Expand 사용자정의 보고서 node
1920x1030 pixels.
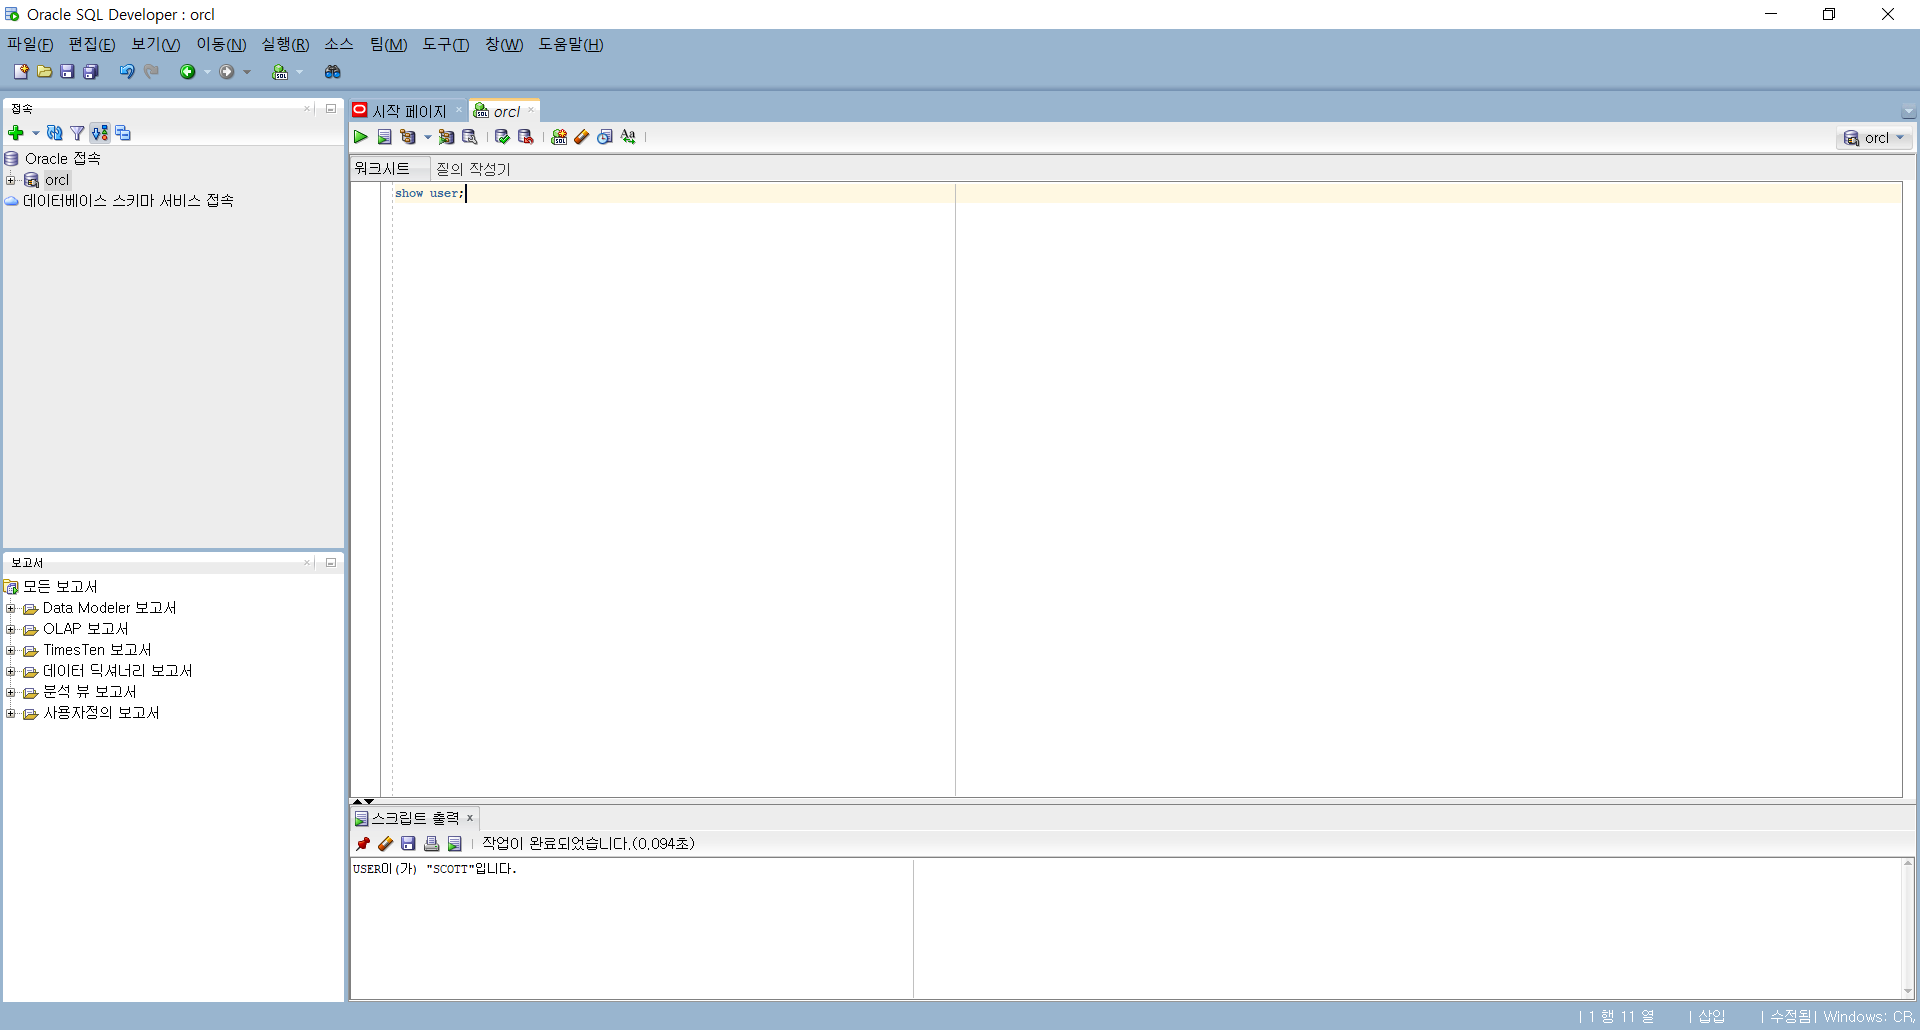point(11,713)
